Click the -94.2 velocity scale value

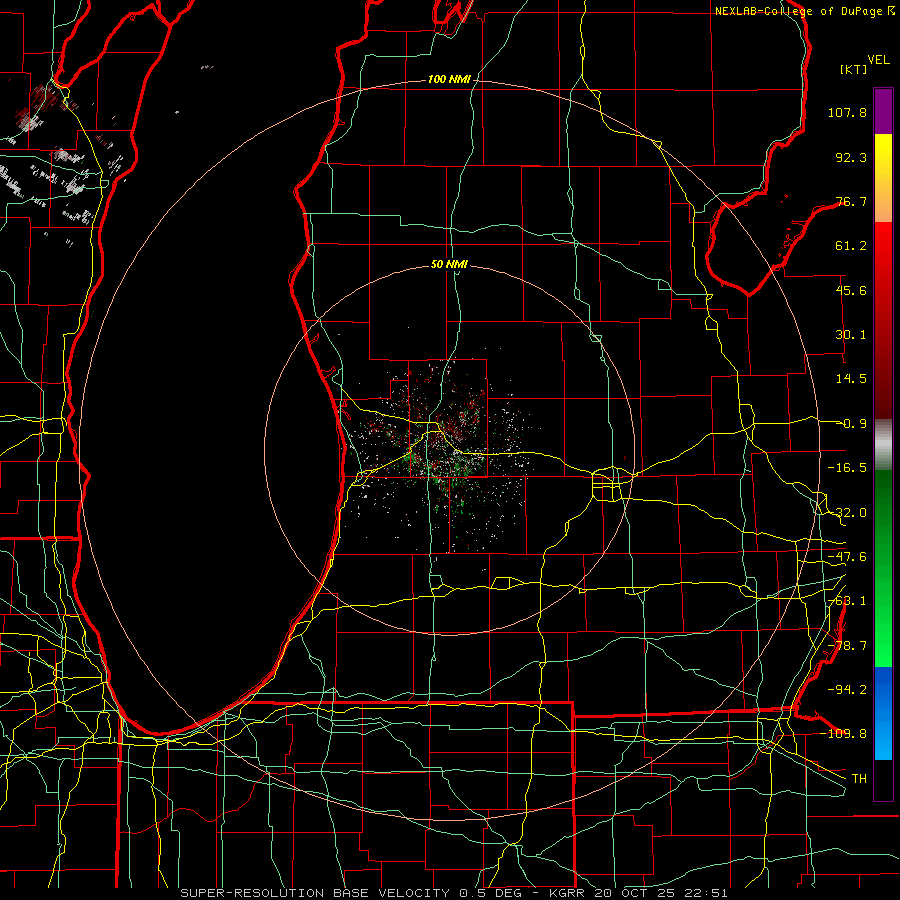point(847,689)
